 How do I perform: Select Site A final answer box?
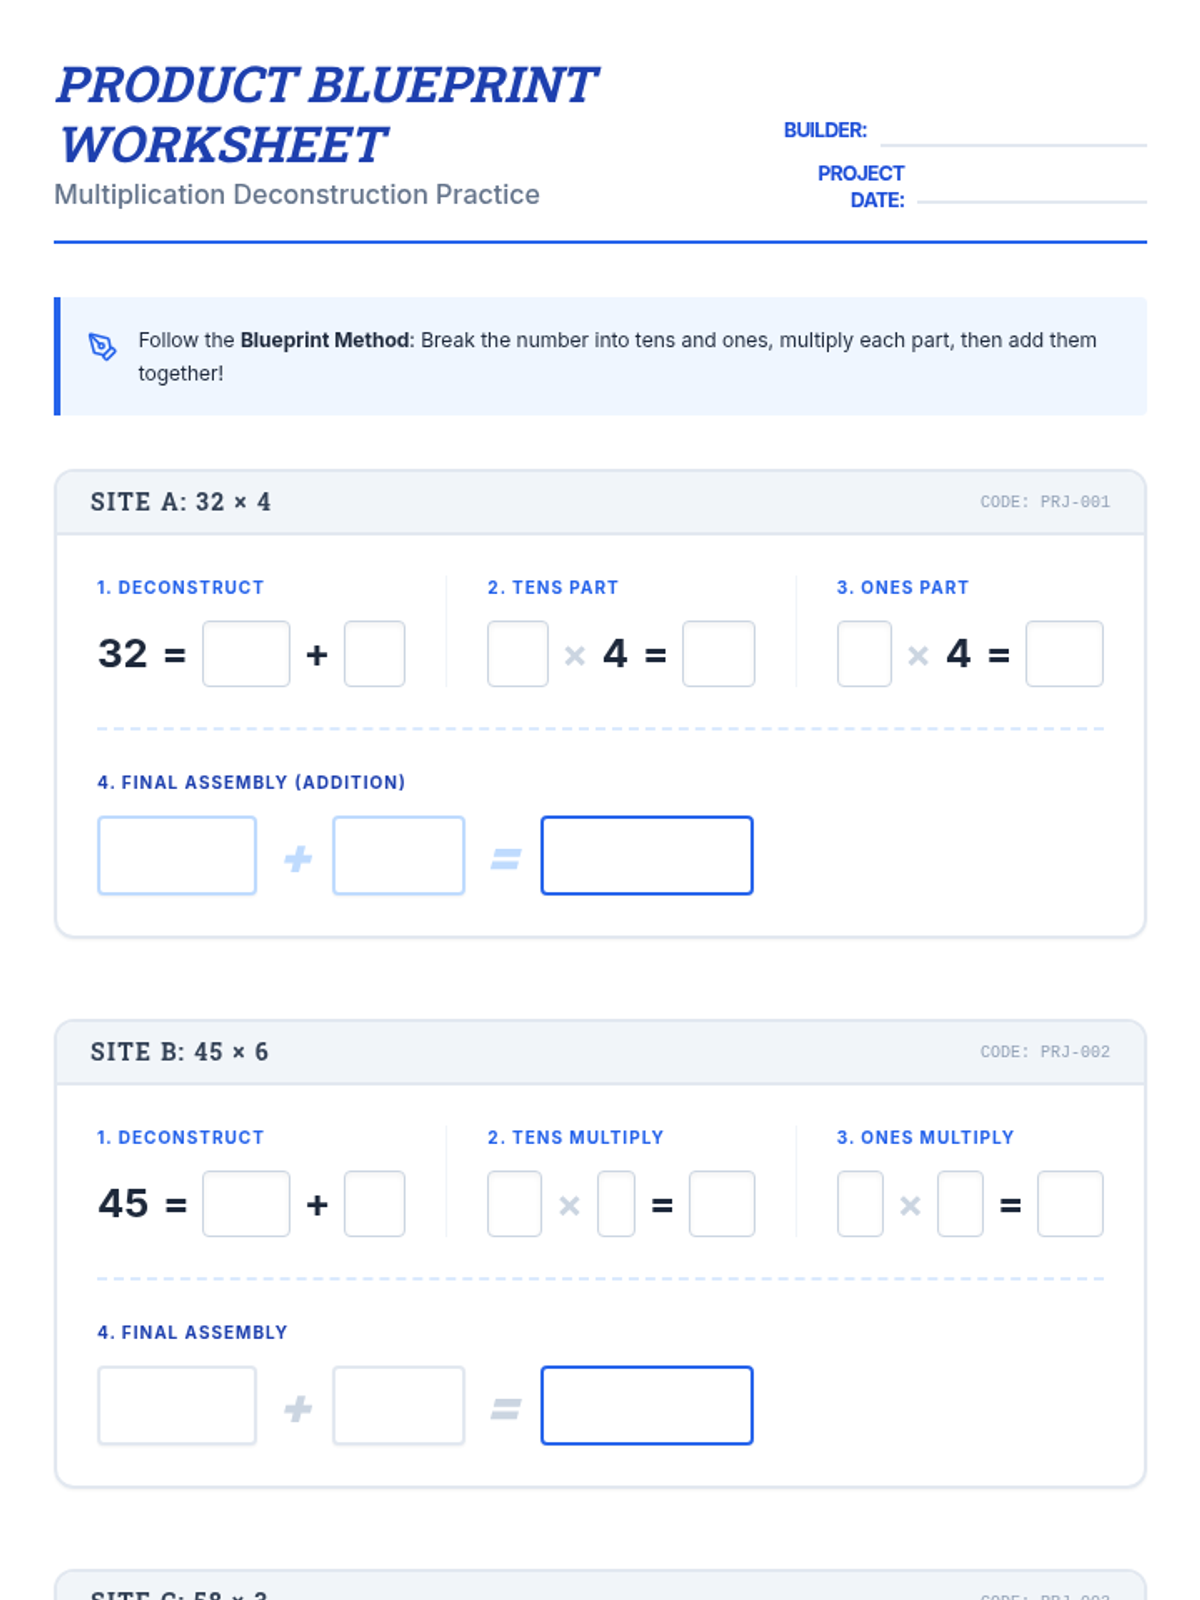pyautogui.click(x=647, y=856)
